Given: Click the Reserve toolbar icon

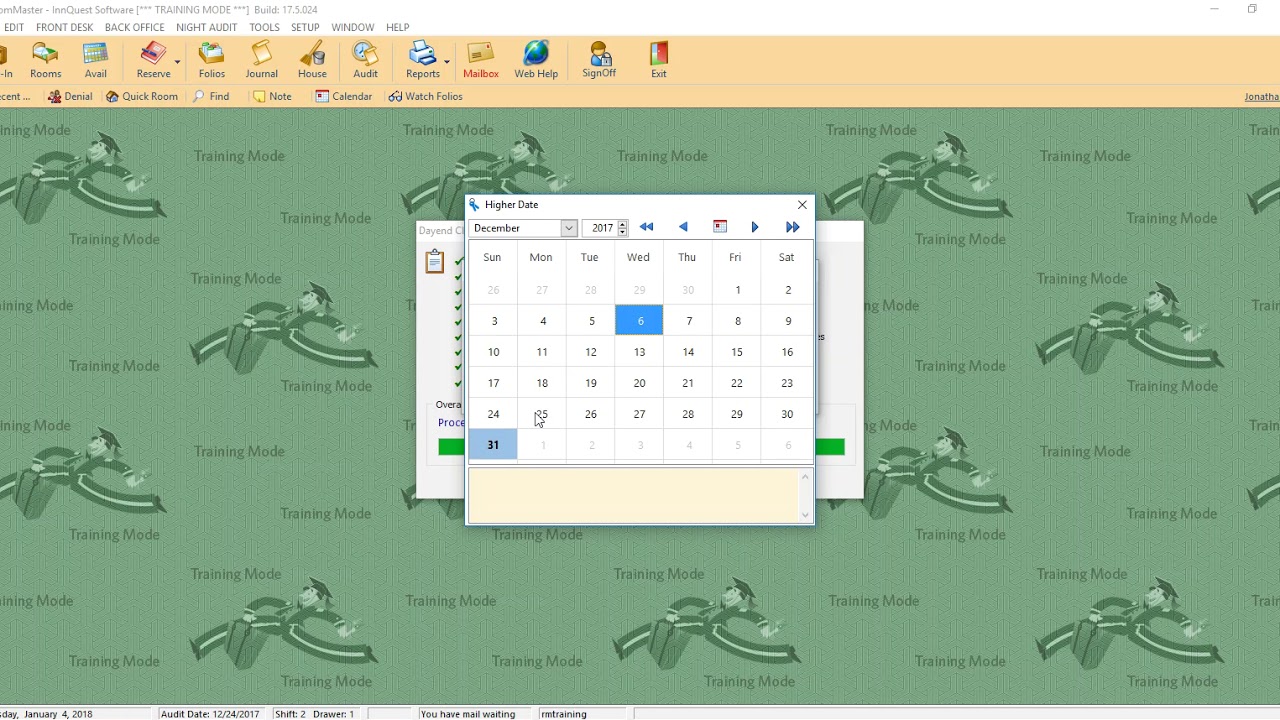Looking at the screenshot, I should point(153,60).
